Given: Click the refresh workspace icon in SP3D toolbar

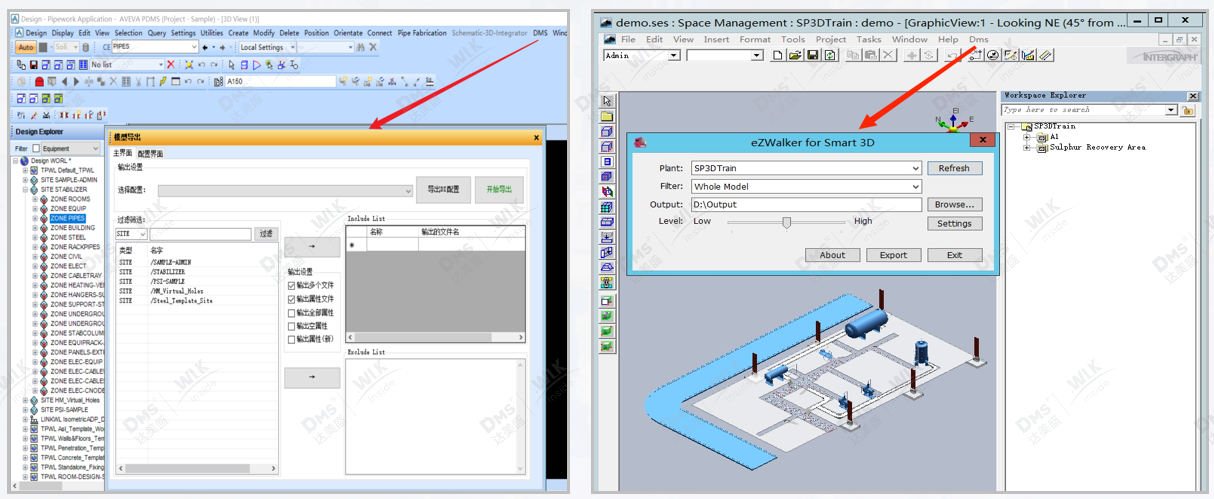Looking at the screenshot, I should point(829,55).
